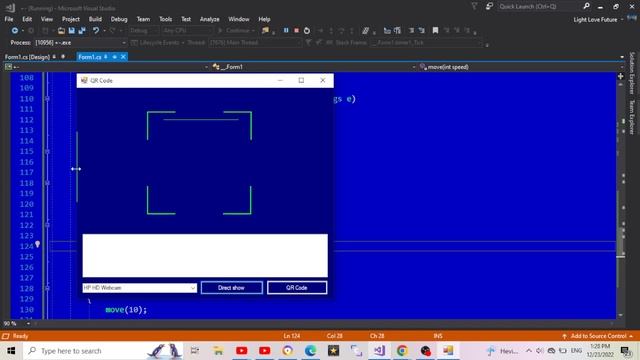Close the Form1.cs tab
The width and height of the screenshot is (640, 360).
(123, 57)
